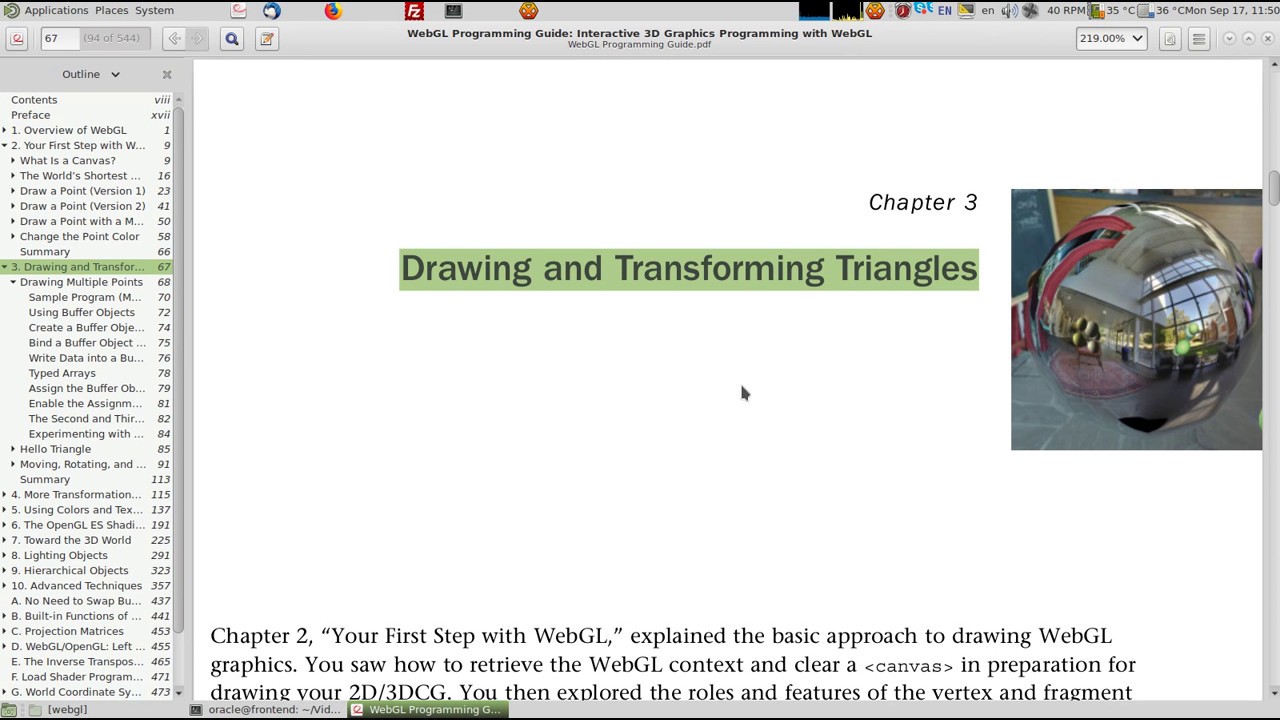Go to 'Change the Point Color' section
Image resolution: width=1280 pixels, height=720 pixels.
pyautogui.click(x=79, y=236)
